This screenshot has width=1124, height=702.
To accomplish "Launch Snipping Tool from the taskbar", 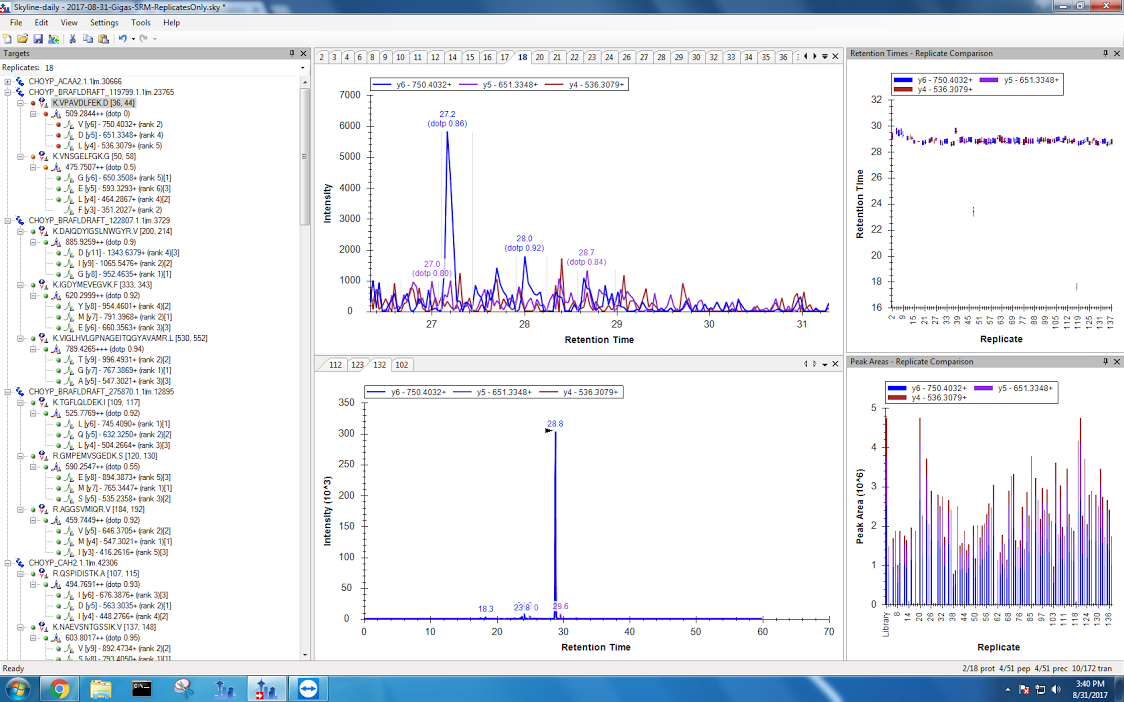I will pyautogui.click(x=183, y=688).
